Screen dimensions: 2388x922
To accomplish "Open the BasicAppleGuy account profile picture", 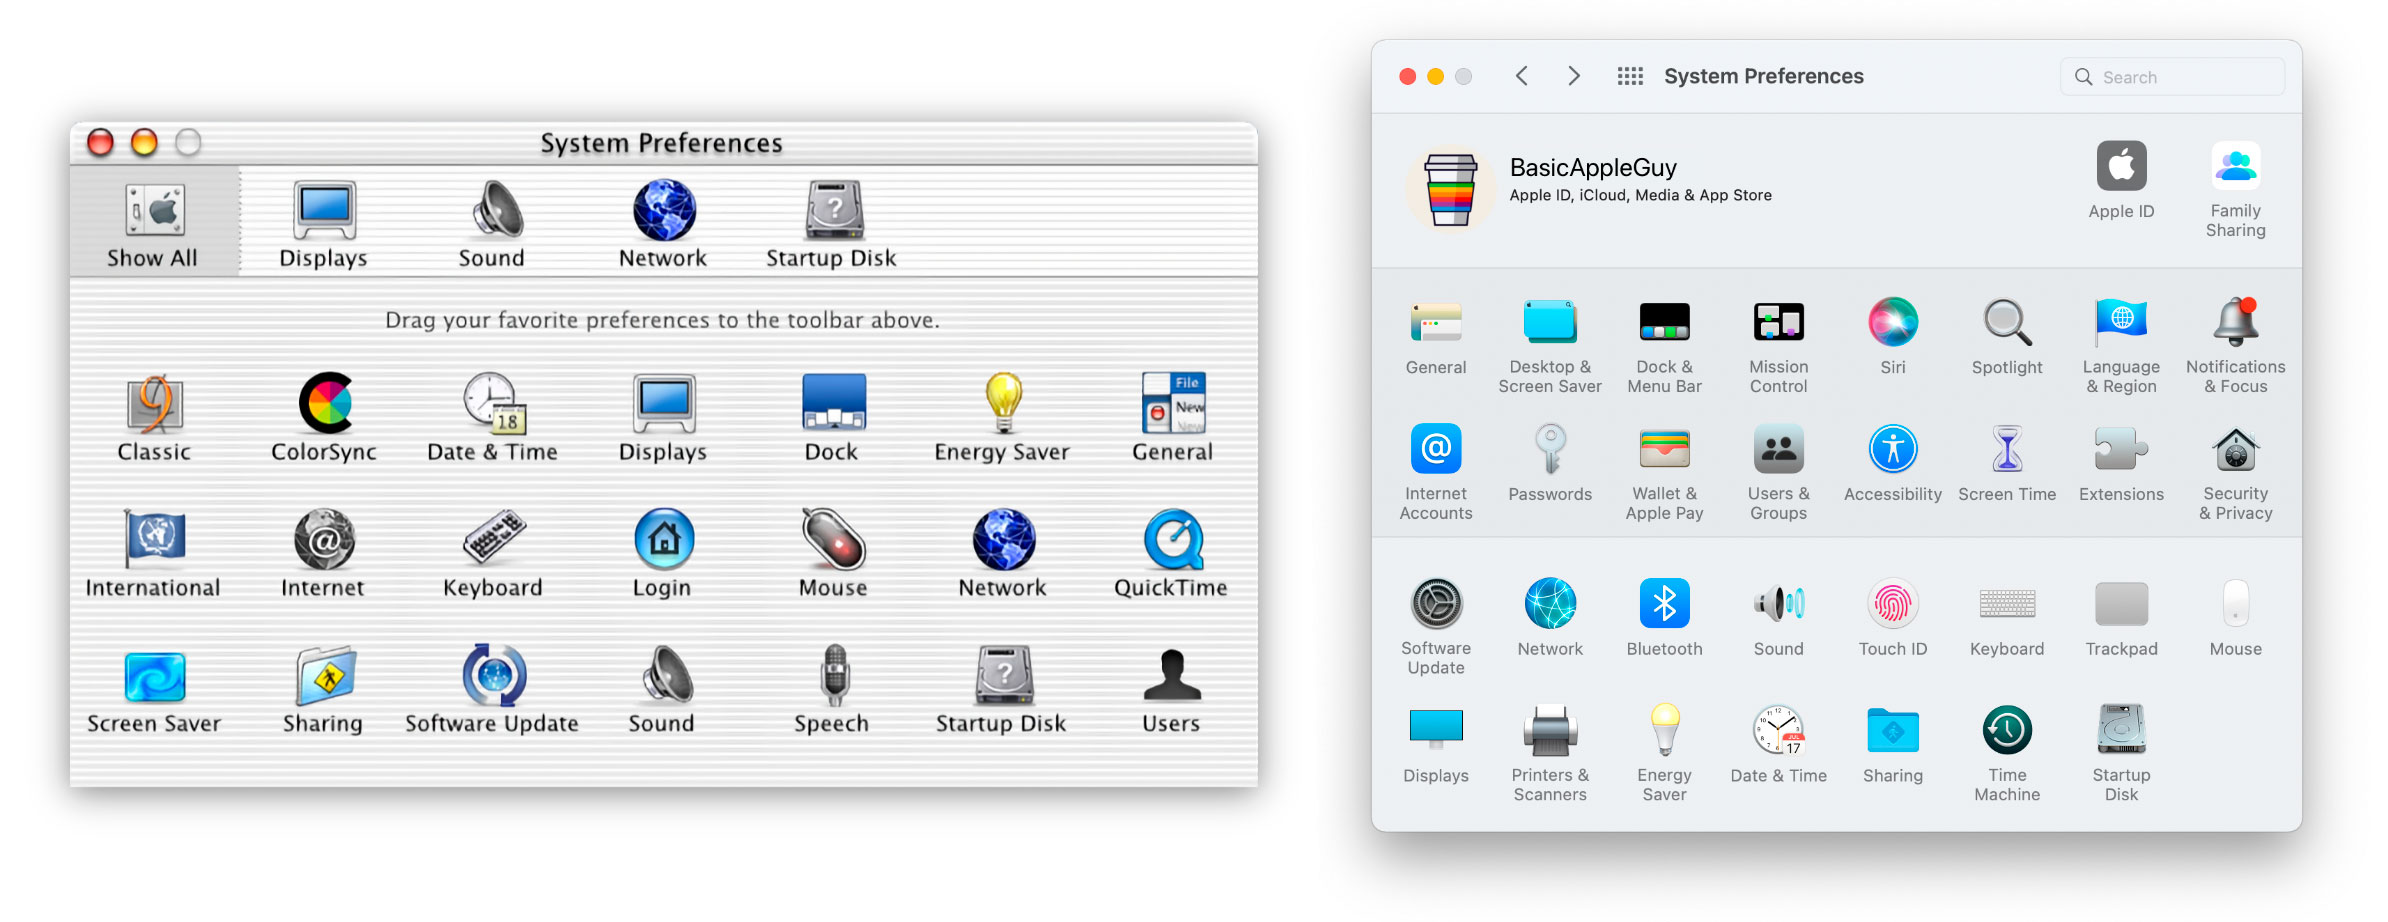I will (1450, 189).
